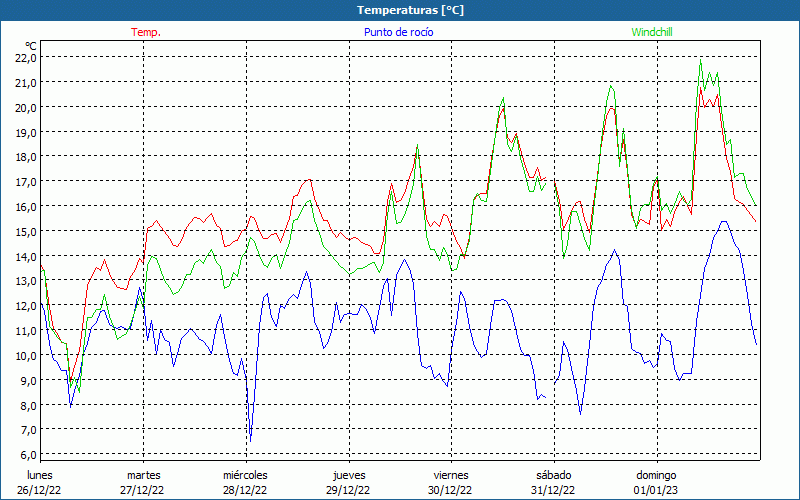Image resolution: width=800 pixels, height=500 pixels.
Task: Click the 17,0 y-axis value
Action: point(27,182)
